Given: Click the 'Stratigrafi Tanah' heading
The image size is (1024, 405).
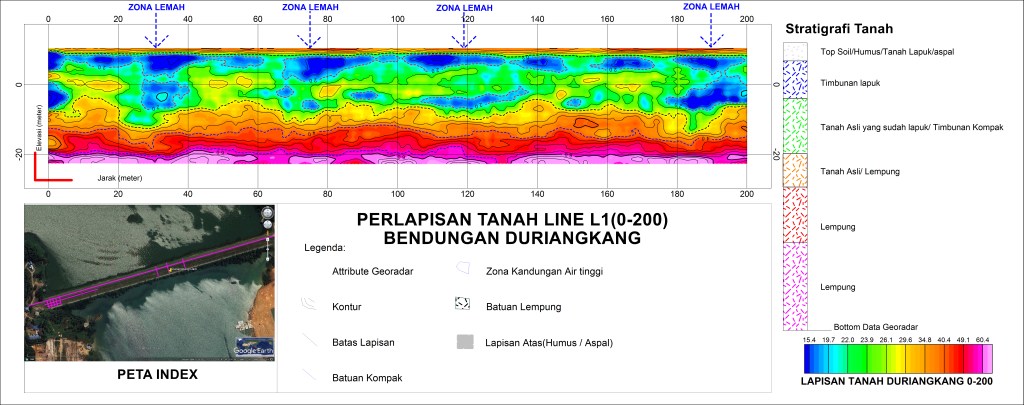Looking at the screenshot, I should coord(839,29).
